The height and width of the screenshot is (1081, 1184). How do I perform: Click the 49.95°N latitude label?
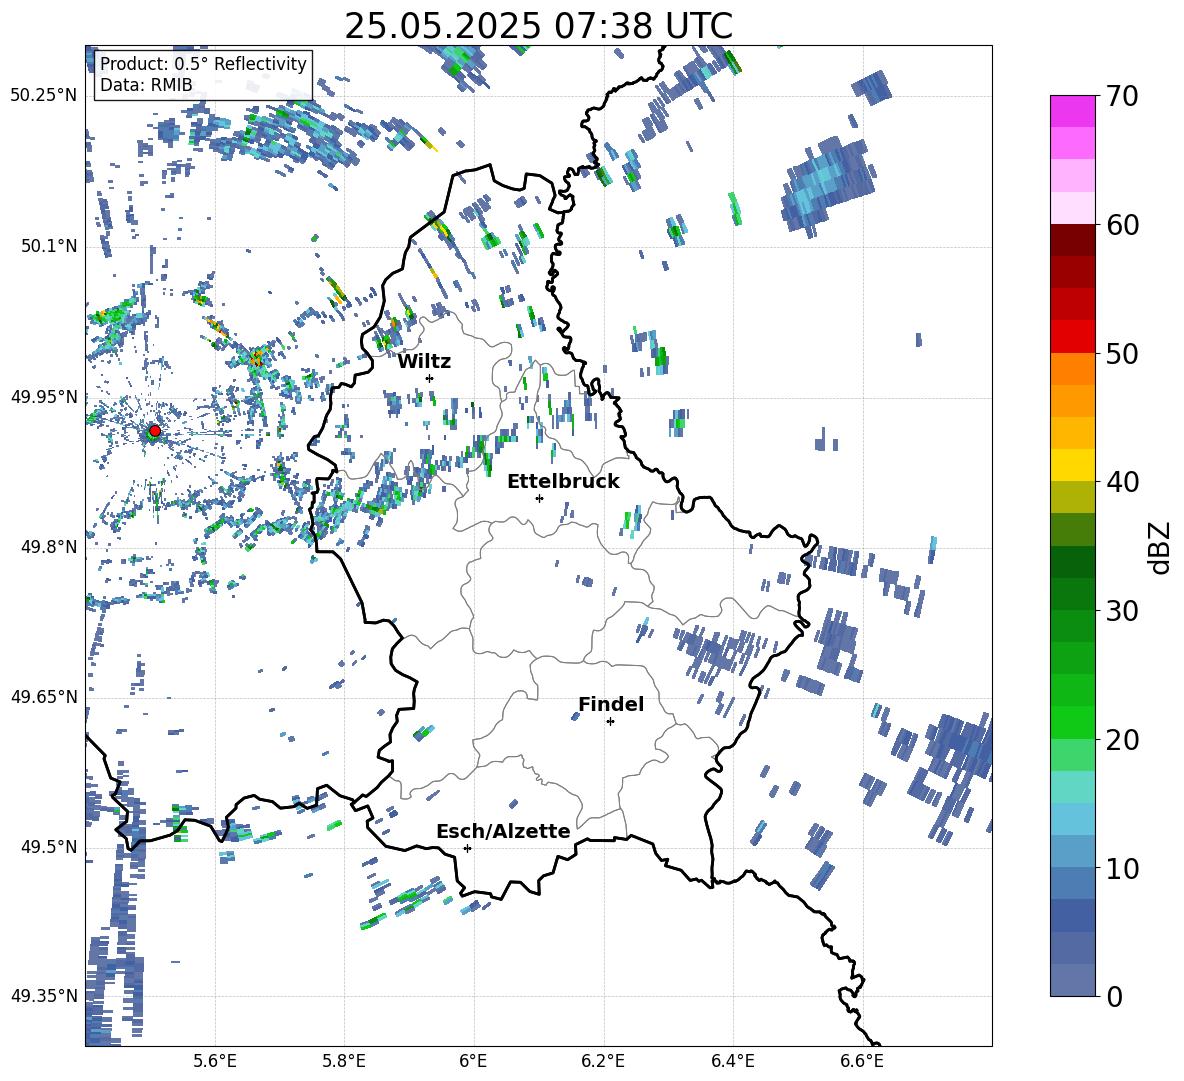click(44, 396)
